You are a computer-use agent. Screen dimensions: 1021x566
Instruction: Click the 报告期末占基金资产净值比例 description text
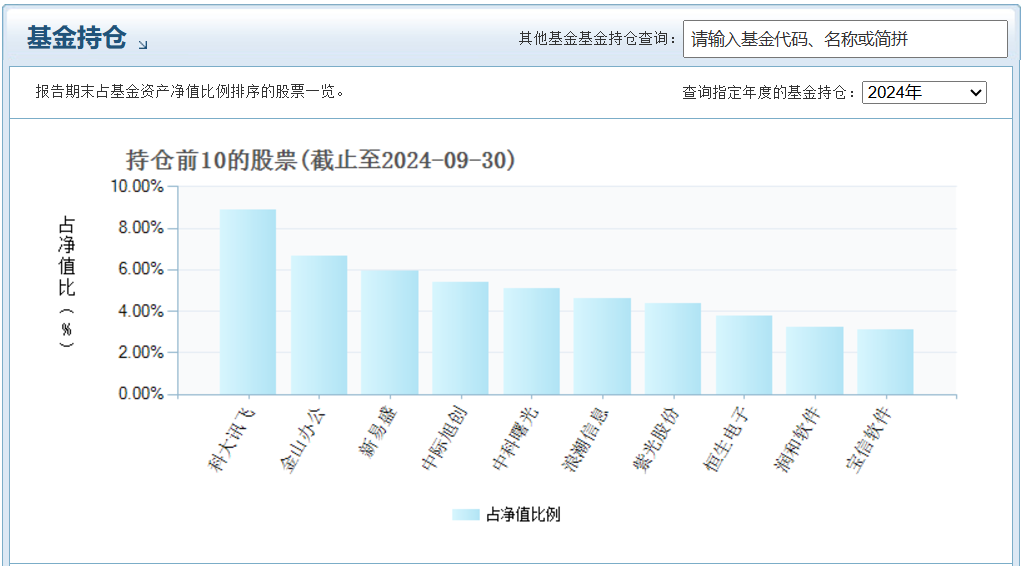coord(189,92)
